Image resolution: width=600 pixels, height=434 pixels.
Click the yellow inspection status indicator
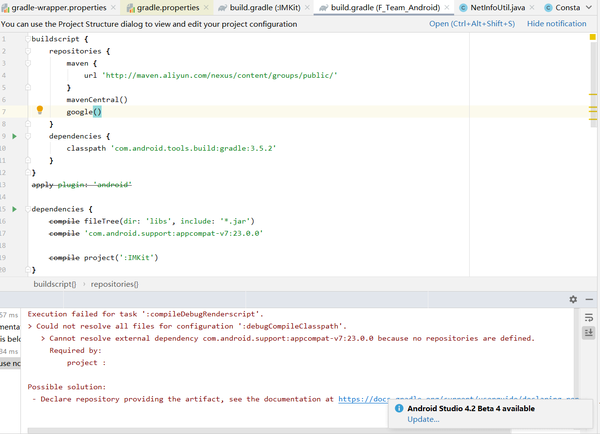(x=593, y=37)
